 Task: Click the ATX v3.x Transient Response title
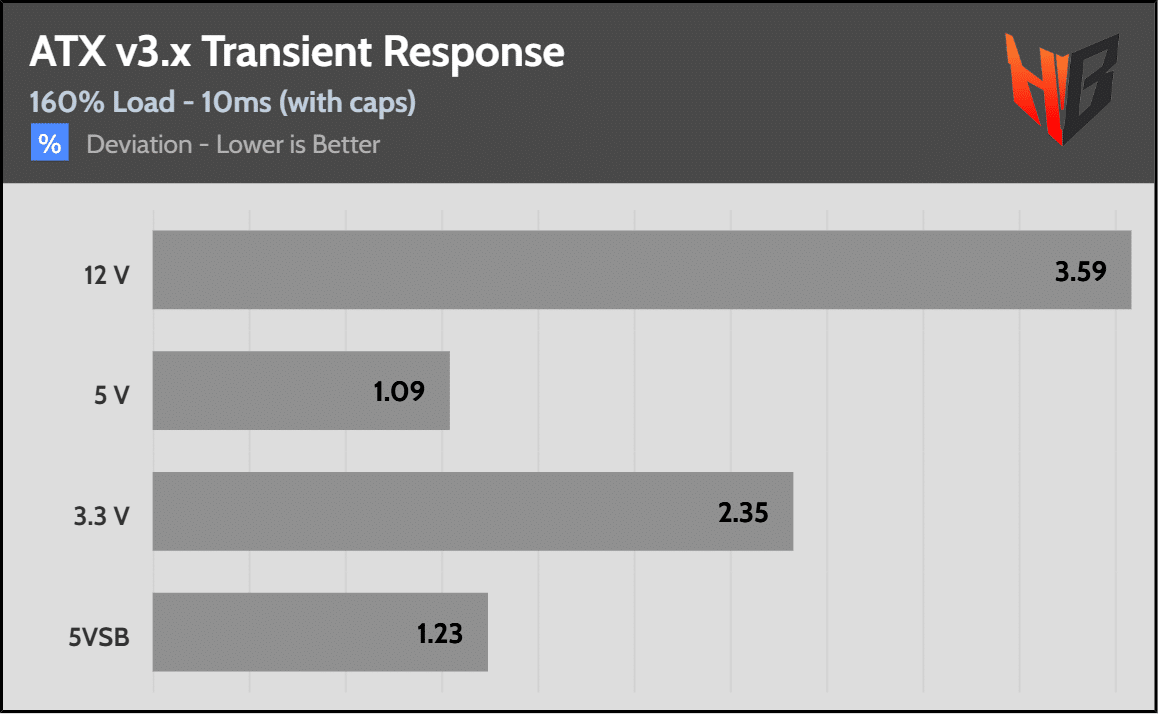point(297,52)
